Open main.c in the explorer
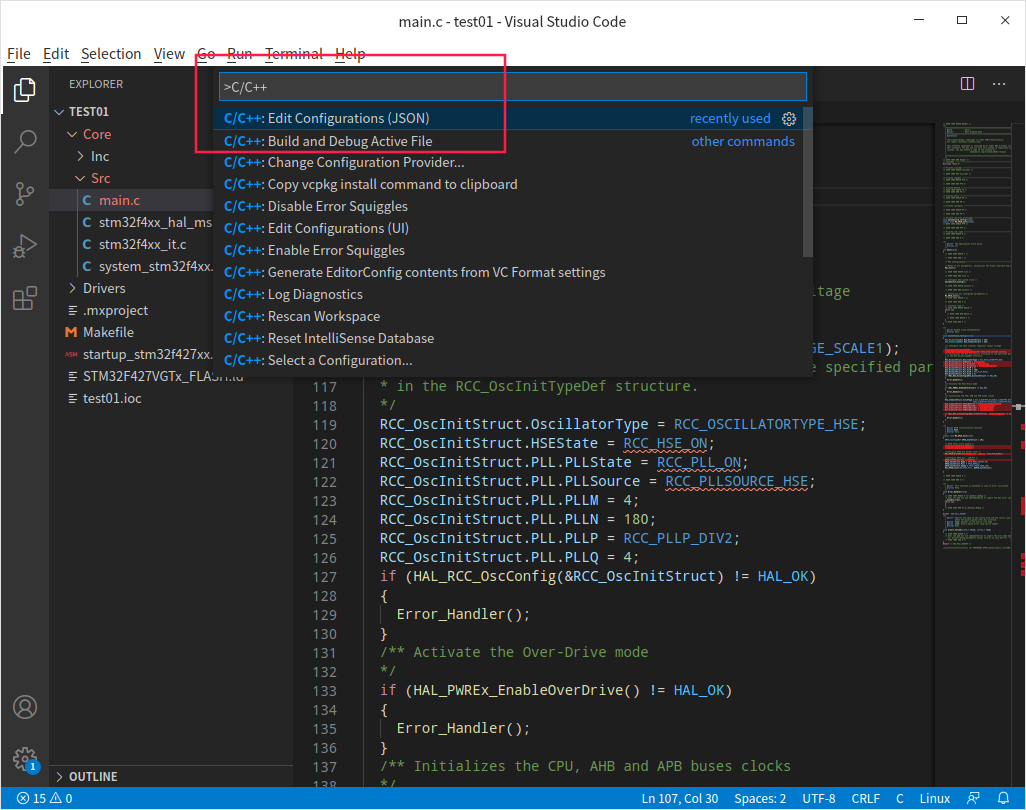 tap(119, 200)
